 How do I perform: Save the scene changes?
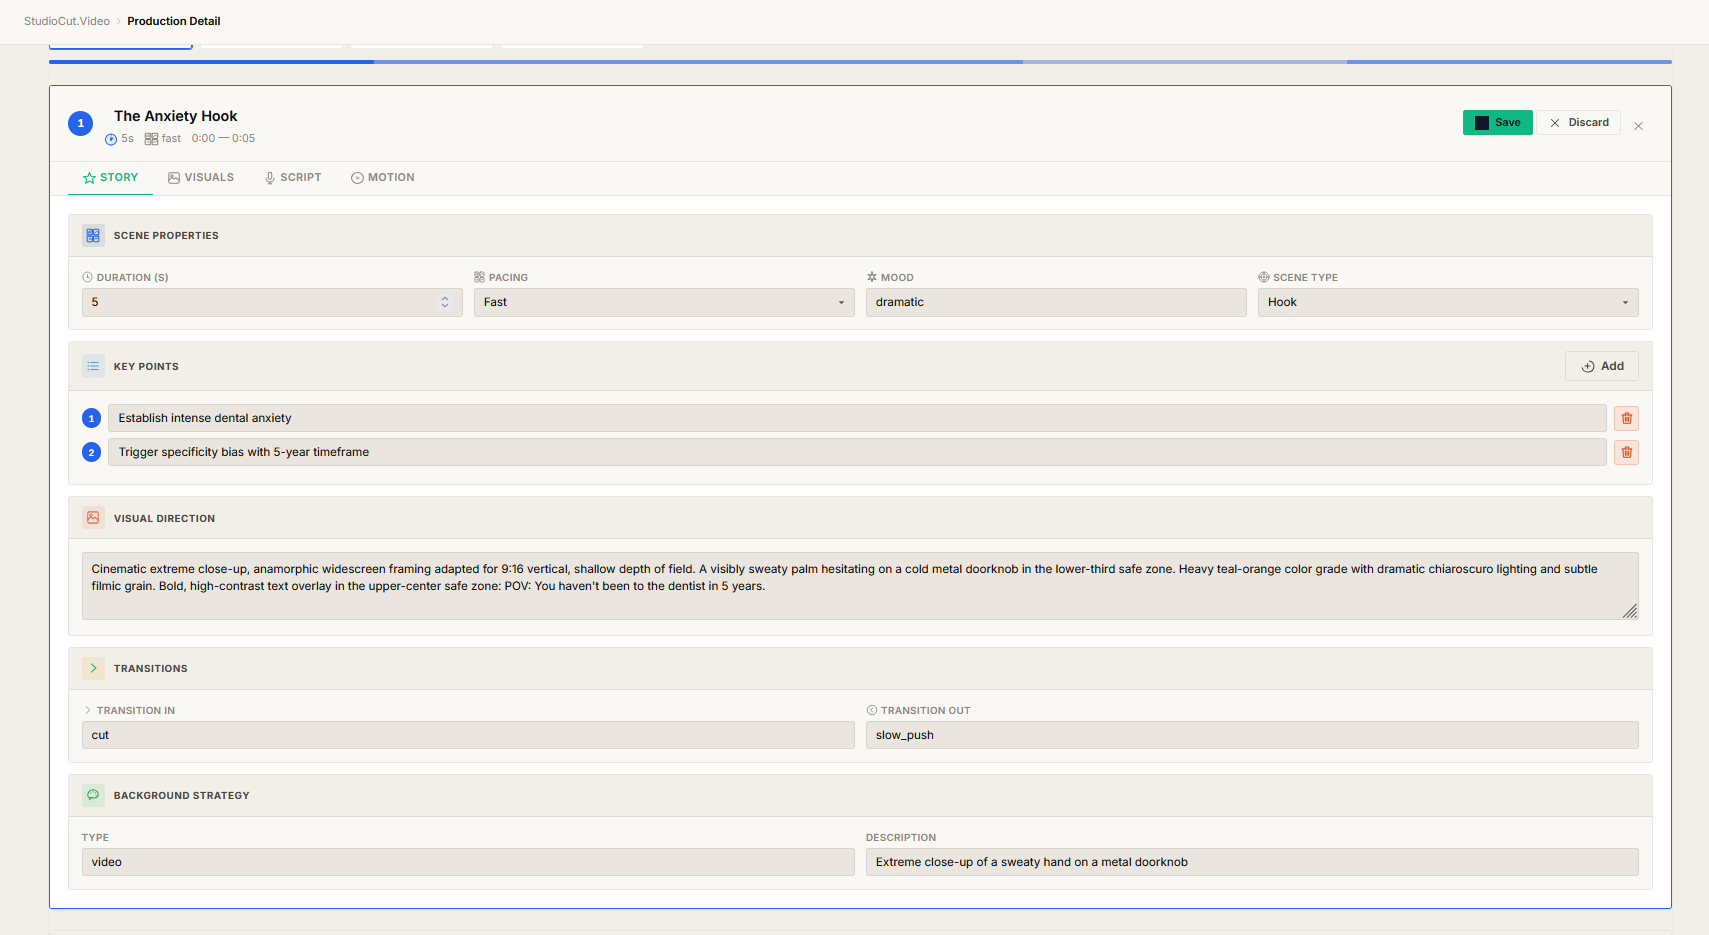tap(1497, 123)
